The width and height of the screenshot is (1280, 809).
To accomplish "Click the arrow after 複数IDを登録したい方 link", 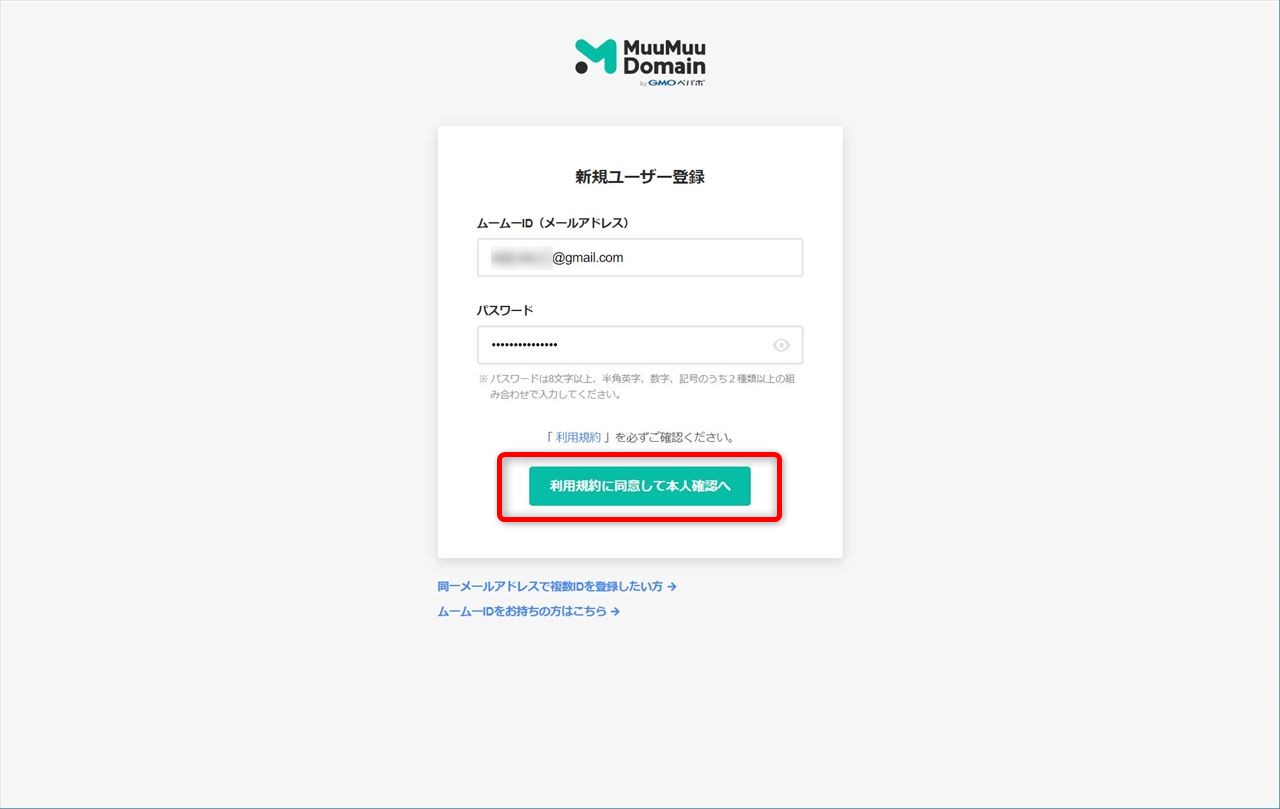I will click(672, 587).
